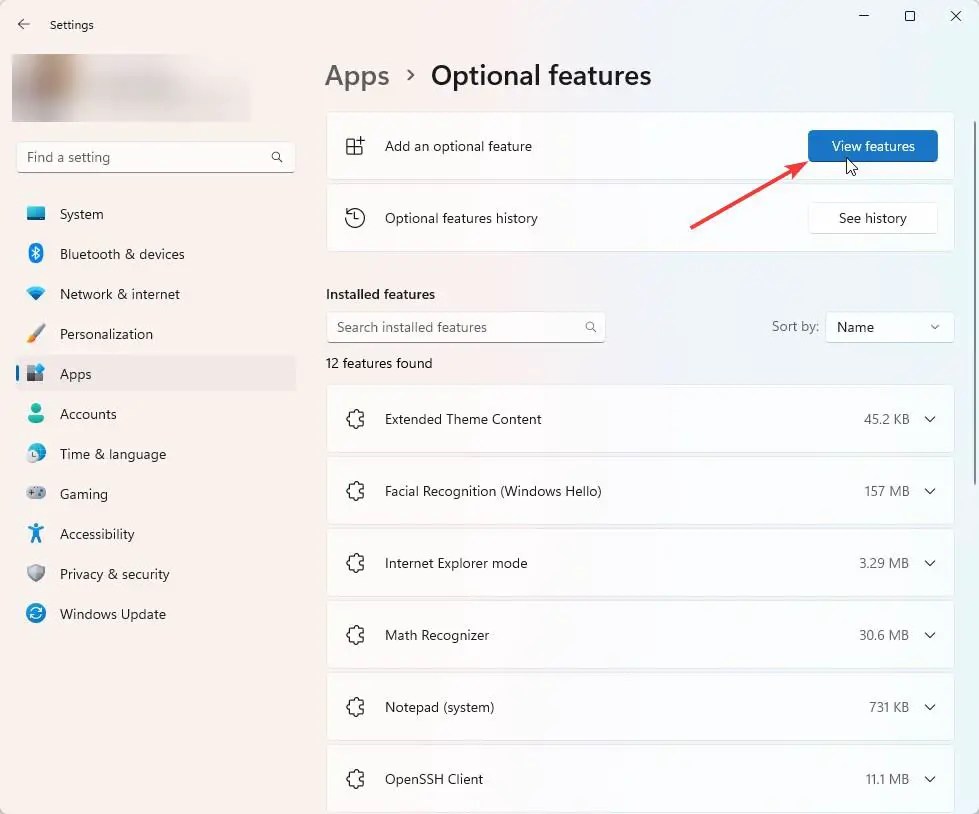Screen dimensions: 979x814
Task: Click the See history button
Action: (x=872, y=218)
